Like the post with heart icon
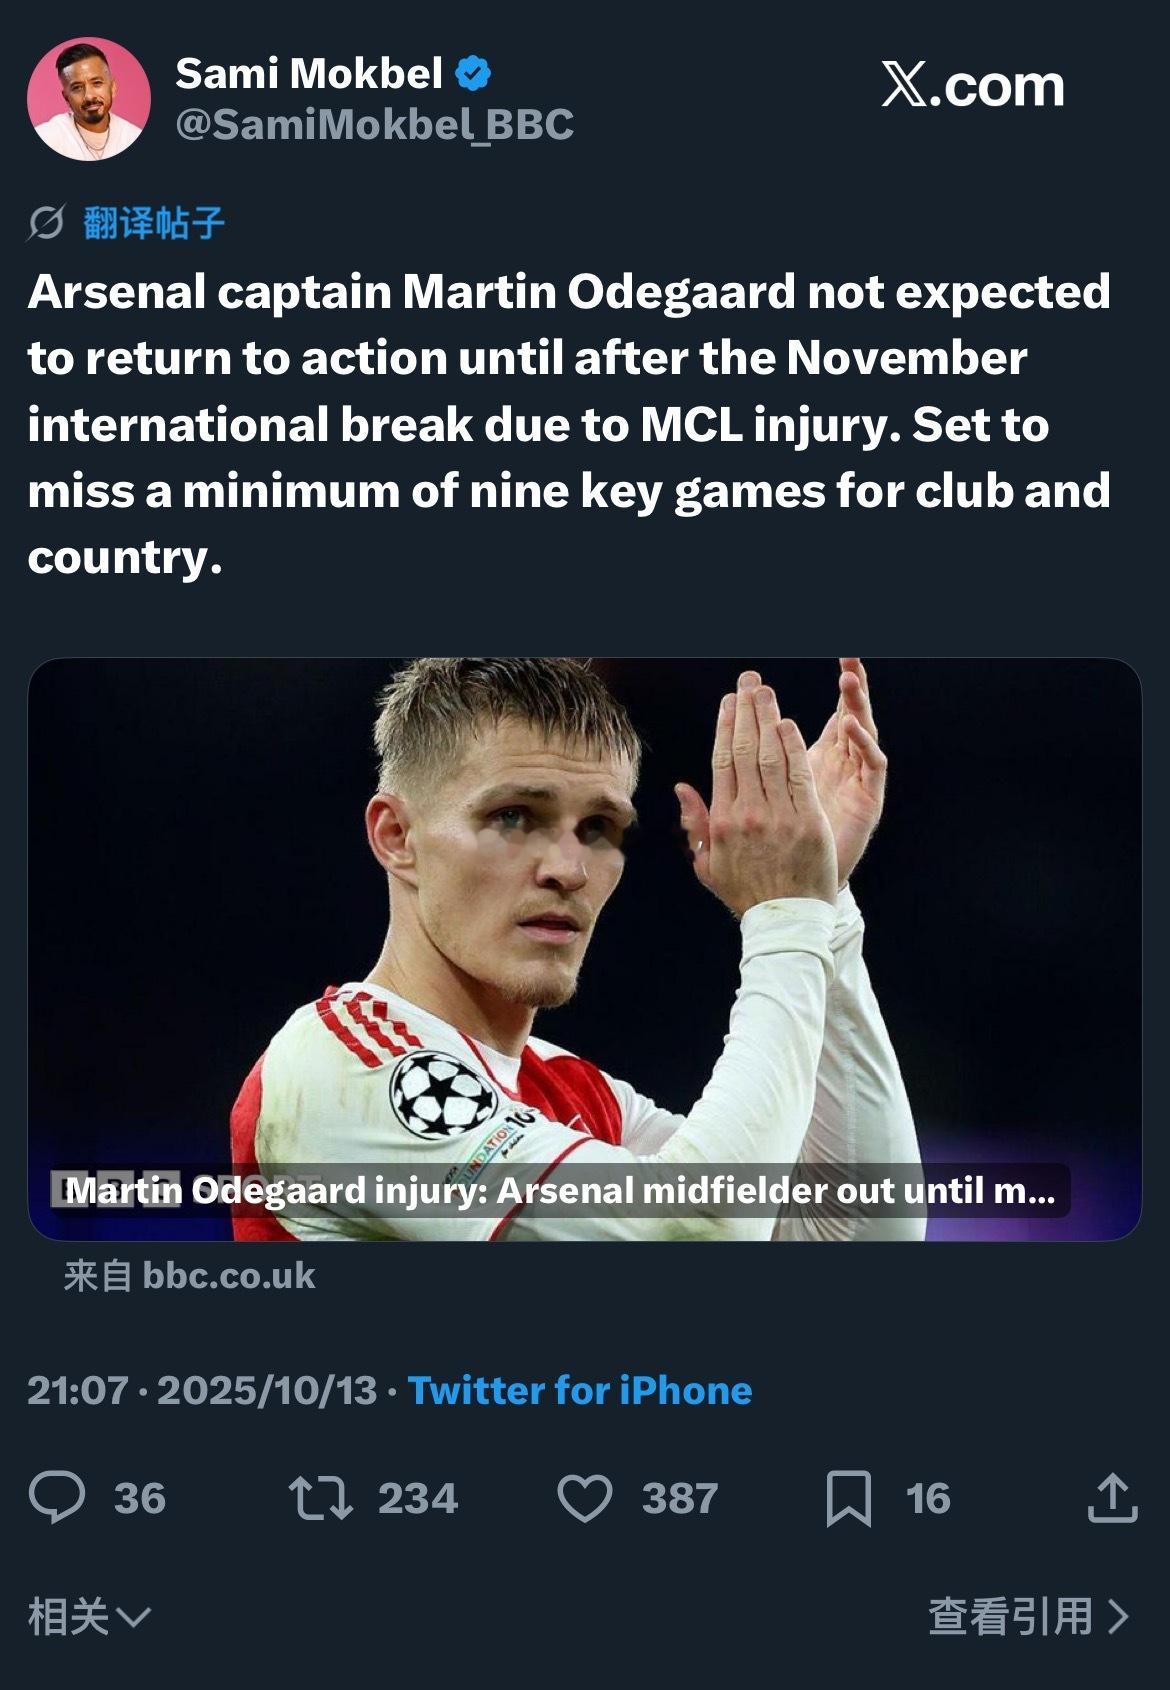This screenshot has width=1170, height=1690. (x=584, y=1498)
